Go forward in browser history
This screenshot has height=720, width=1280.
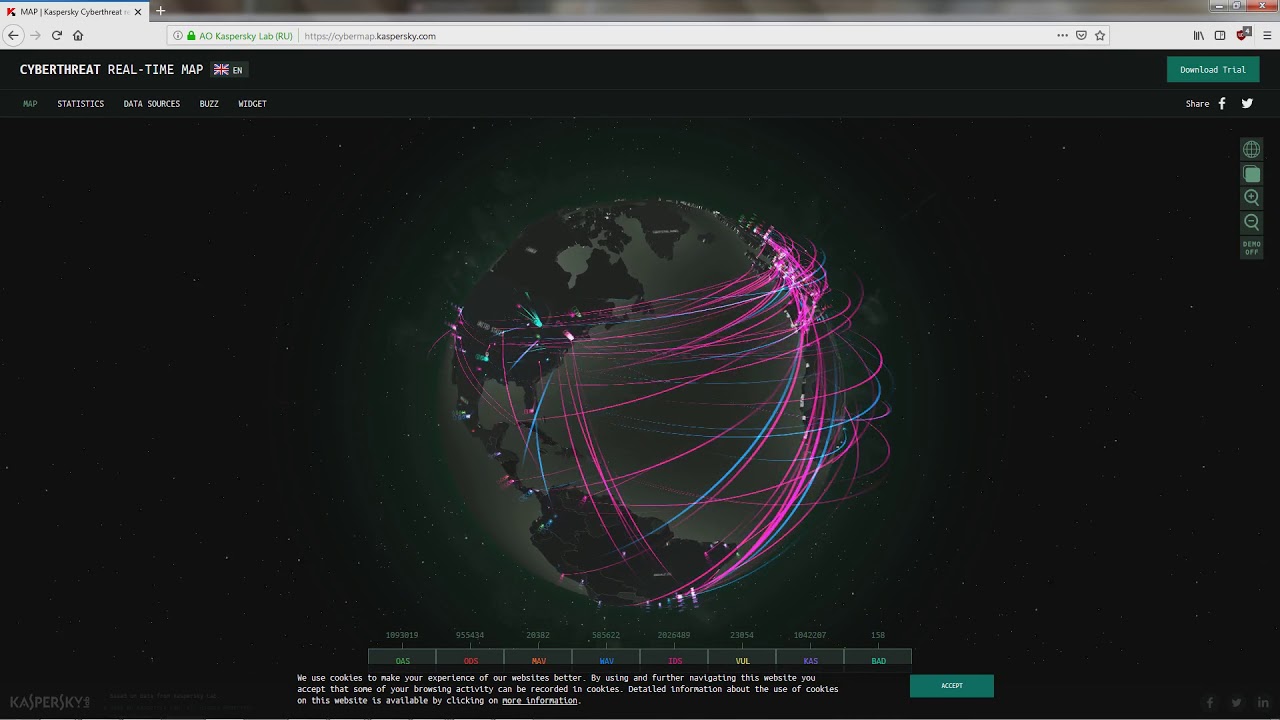(36, 35)
